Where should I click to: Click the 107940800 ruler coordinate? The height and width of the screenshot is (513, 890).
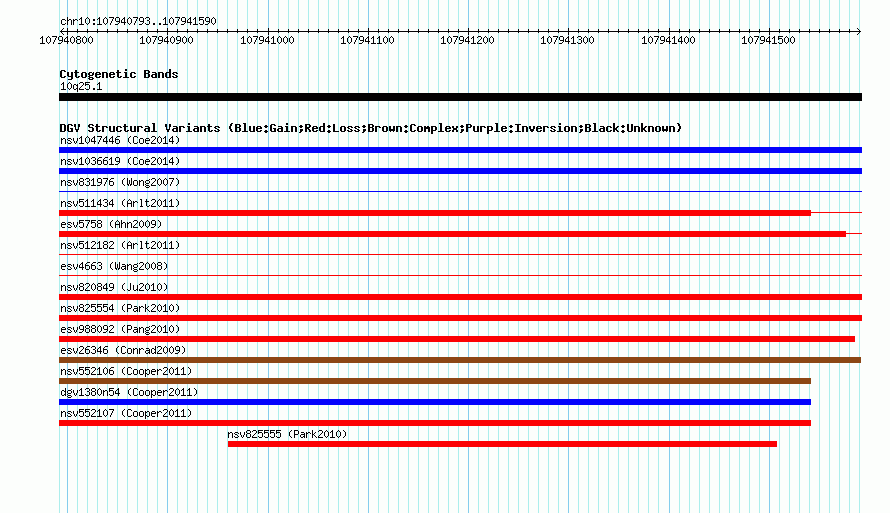[x=66, y=40]
